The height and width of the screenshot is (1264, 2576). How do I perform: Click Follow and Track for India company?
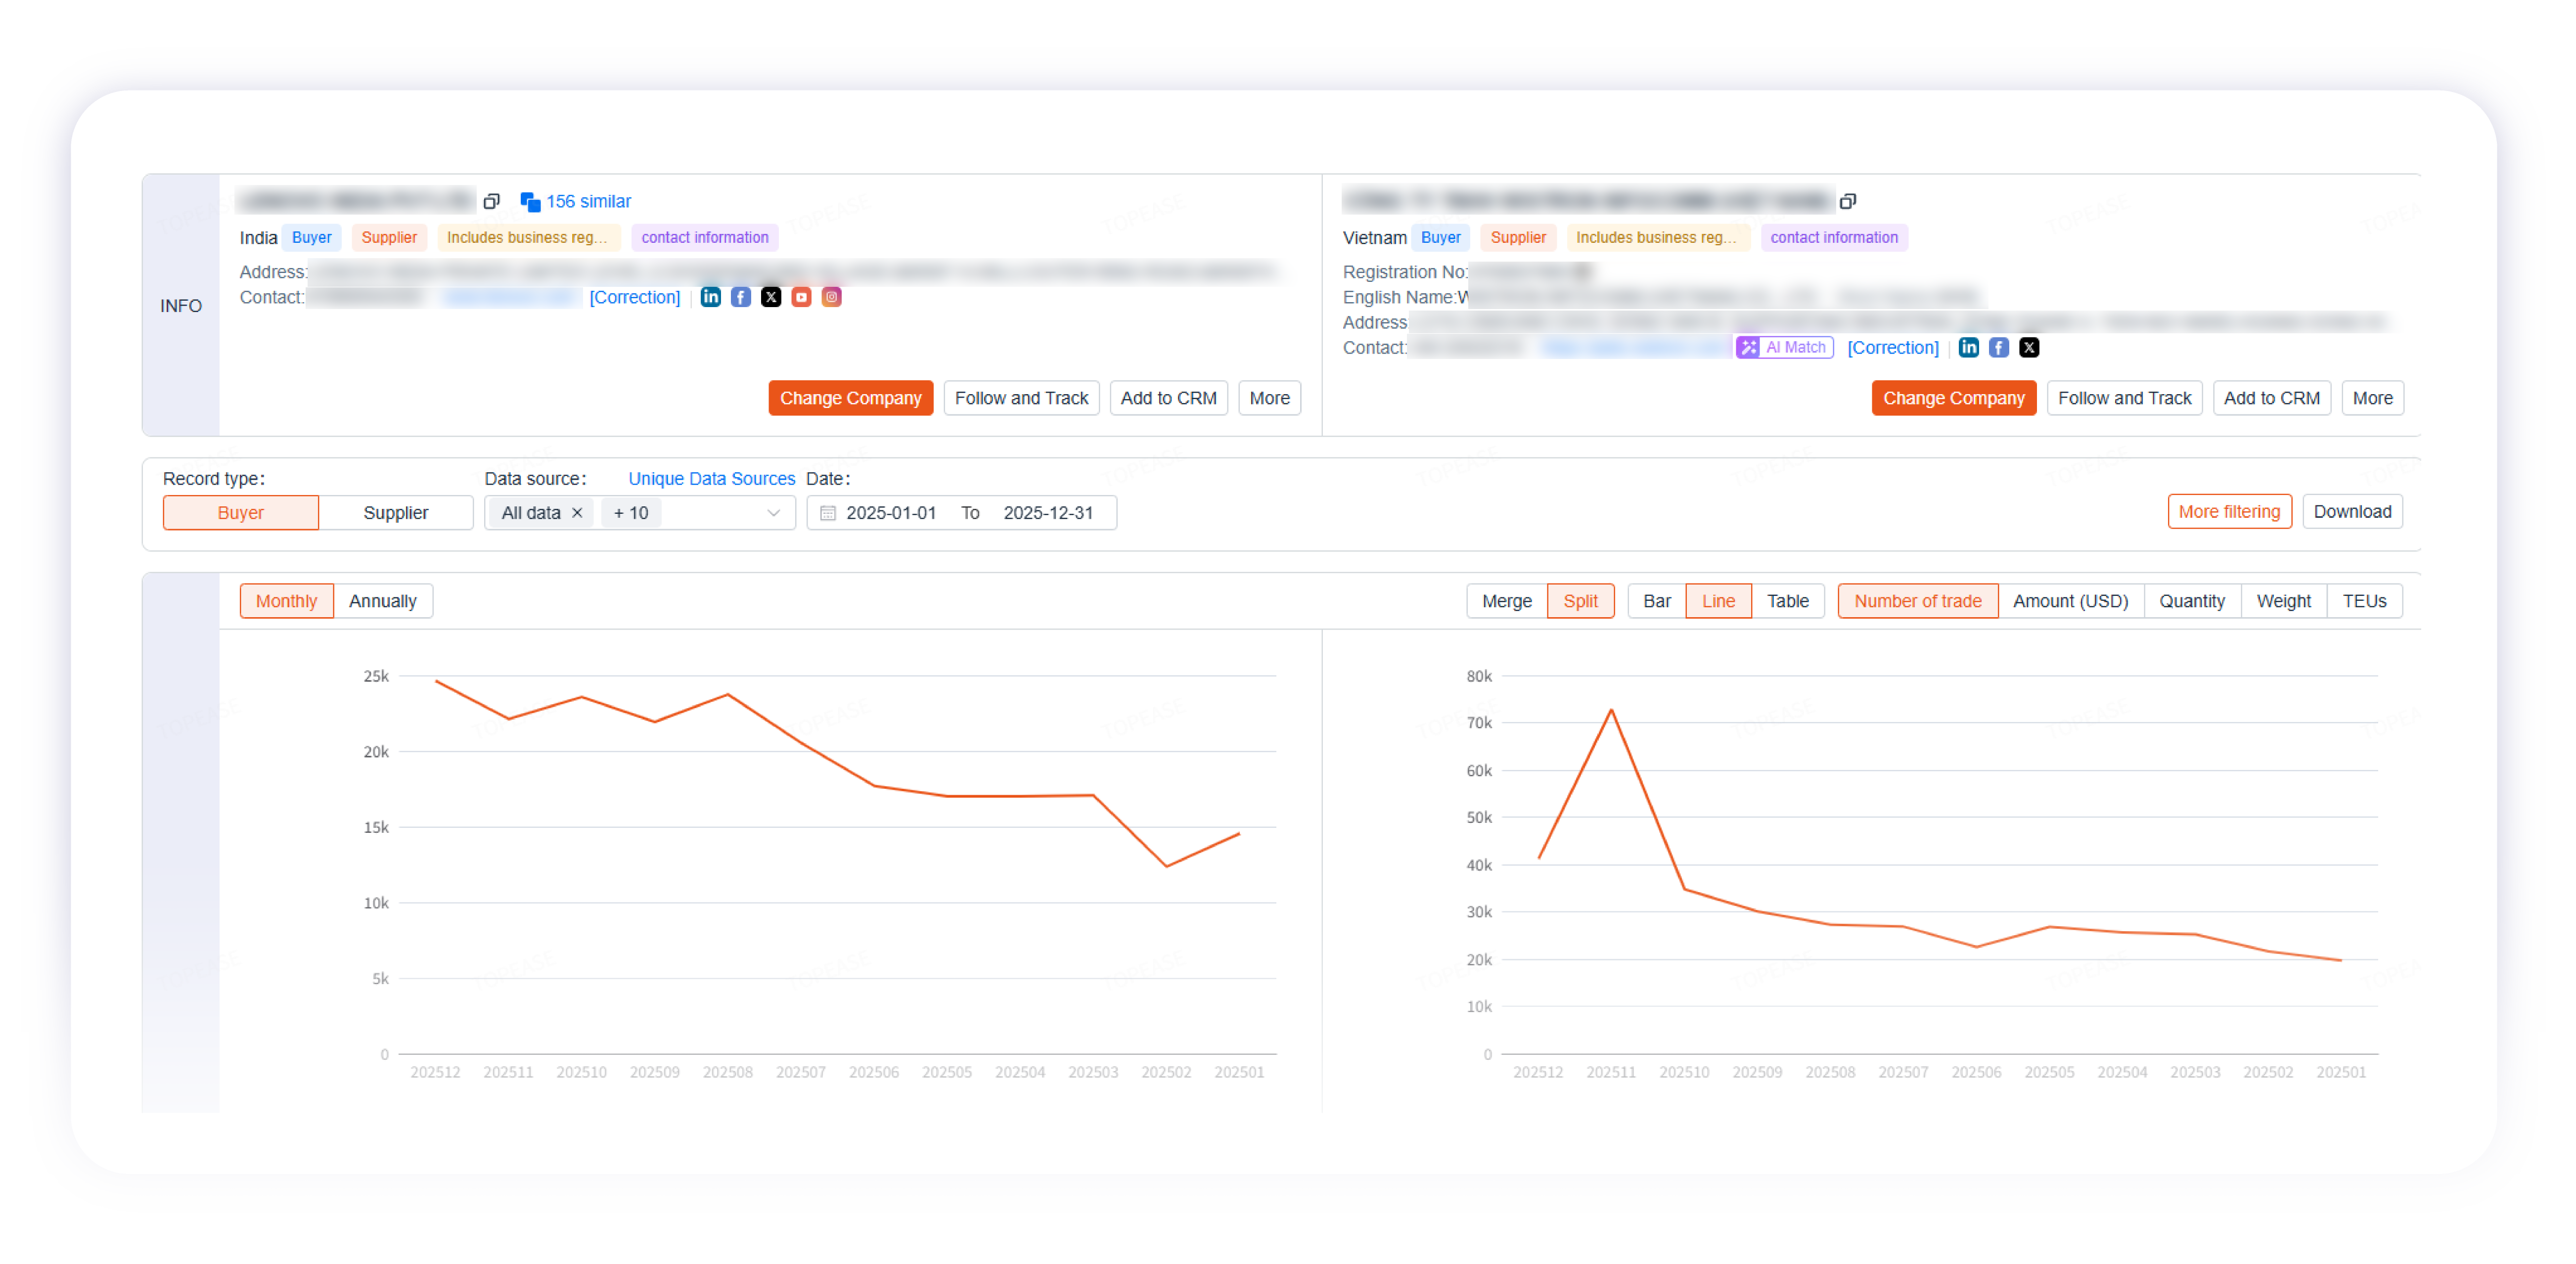click(x=1021, y=398)
